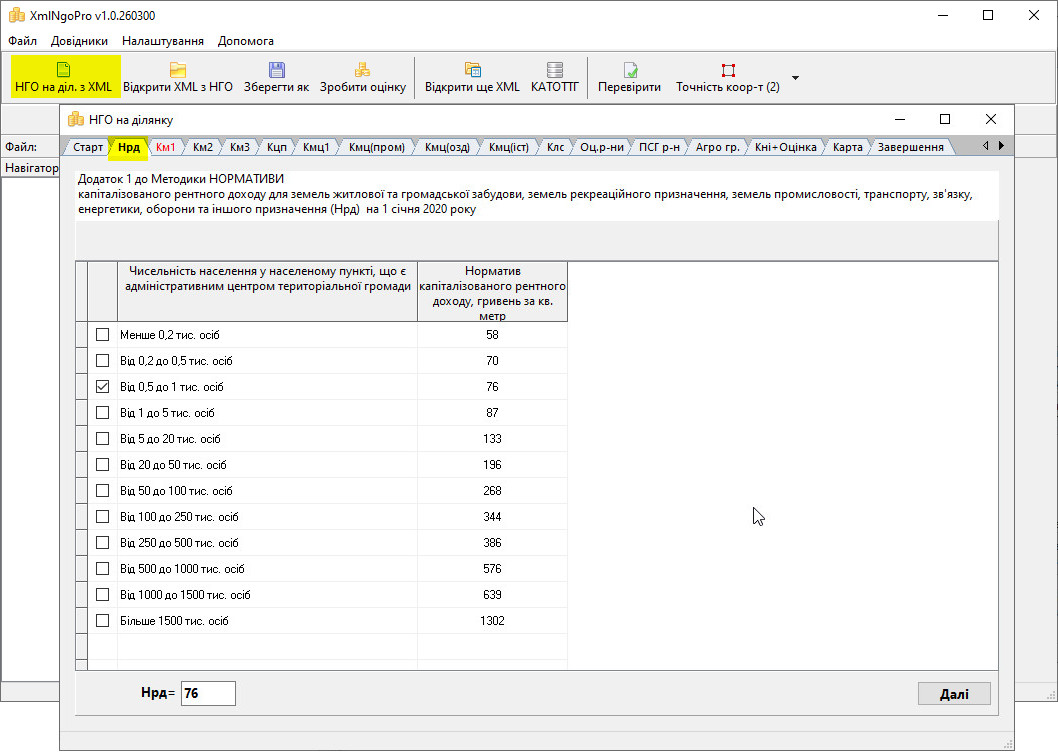Click Зберегти як floppy disk icon

[276, 69]
